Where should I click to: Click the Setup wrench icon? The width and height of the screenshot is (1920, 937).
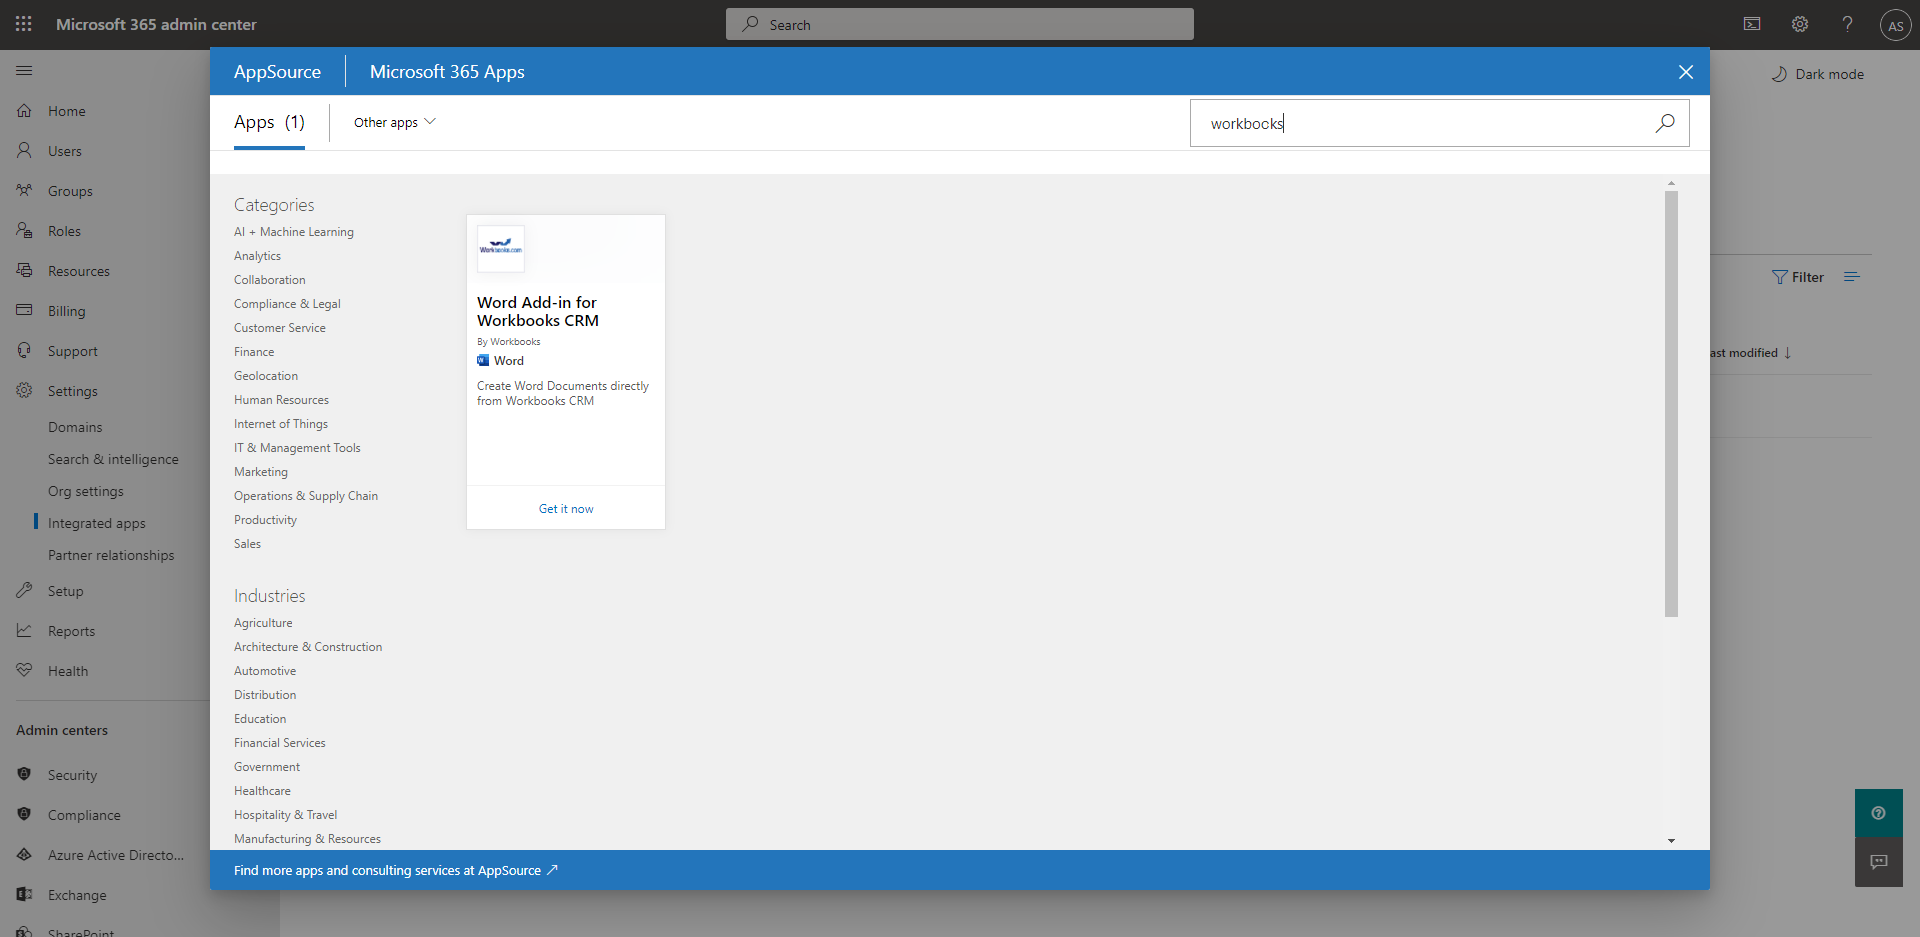tap(24, 591)
